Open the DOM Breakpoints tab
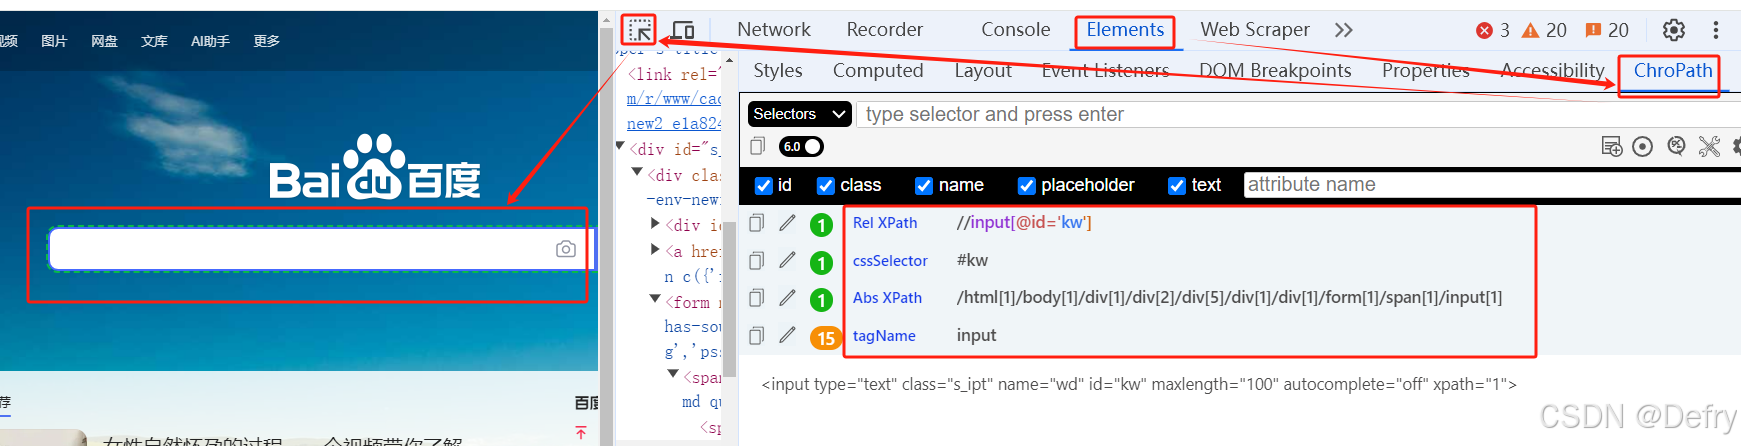The height and width of the screenshot is (446, 1741). pyautogui.click(x=1275, y=71)
